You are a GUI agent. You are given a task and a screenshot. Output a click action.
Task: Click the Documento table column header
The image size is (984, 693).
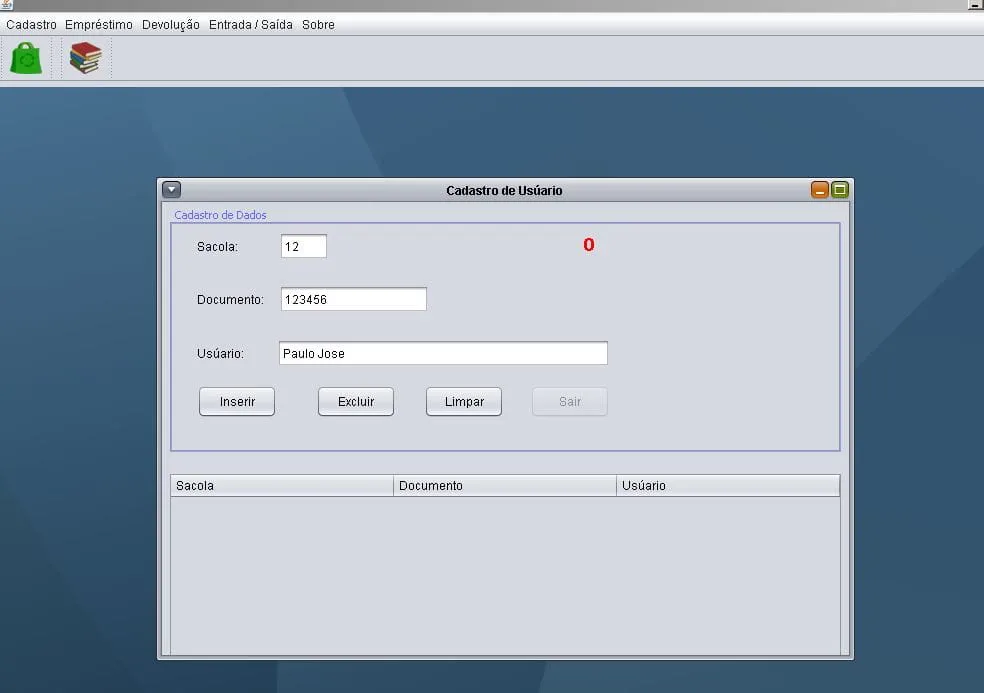click(505, 486)
